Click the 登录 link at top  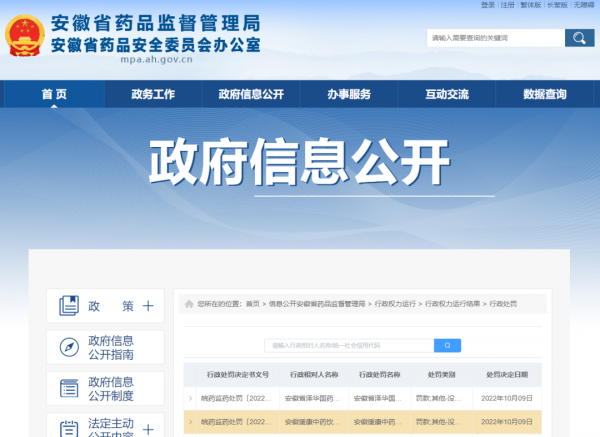click(487, 5)
